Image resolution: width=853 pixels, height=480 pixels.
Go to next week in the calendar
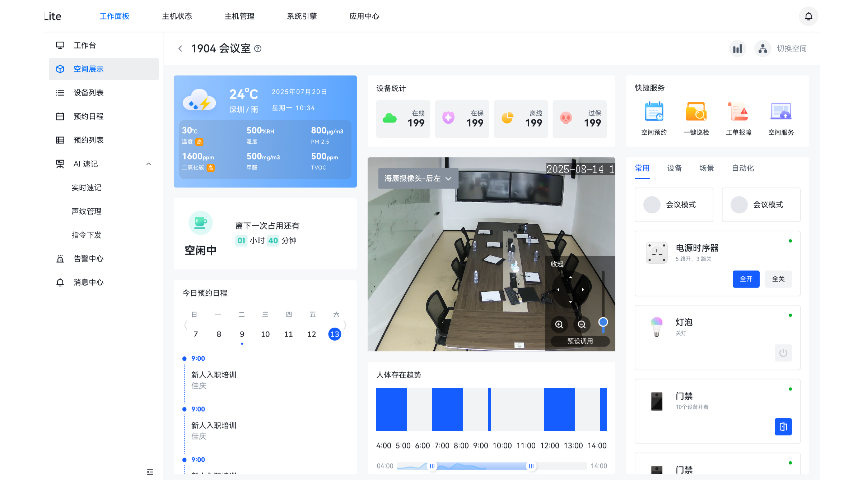pyautogui.click(x=345, y=325)
